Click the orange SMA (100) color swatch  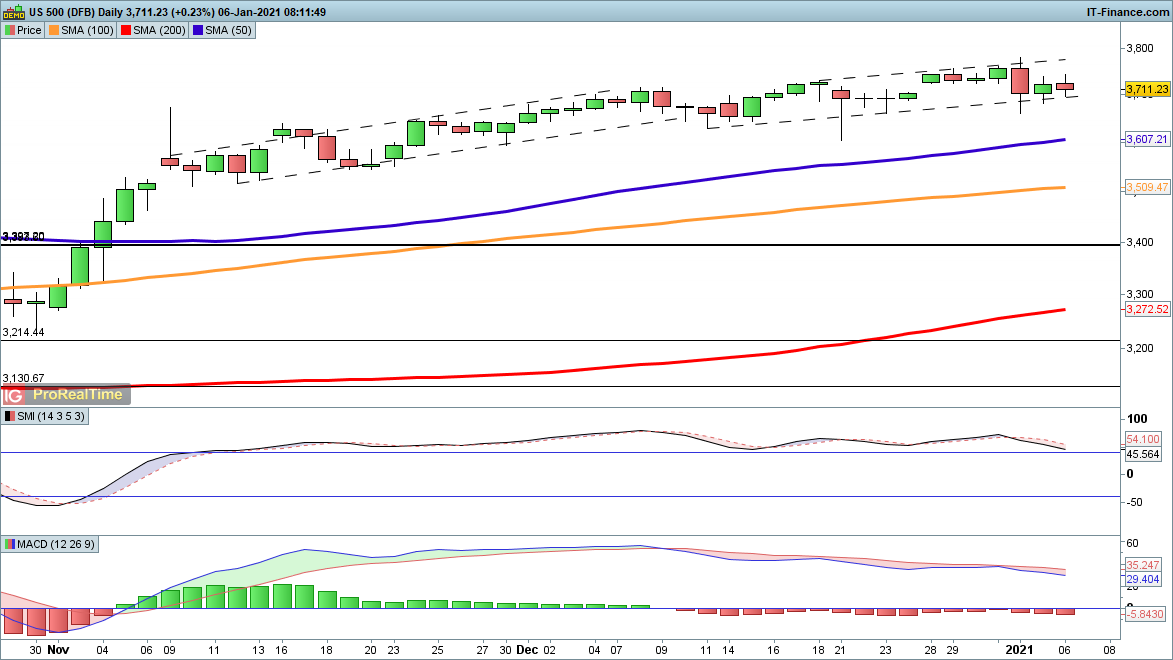[53, 31]
